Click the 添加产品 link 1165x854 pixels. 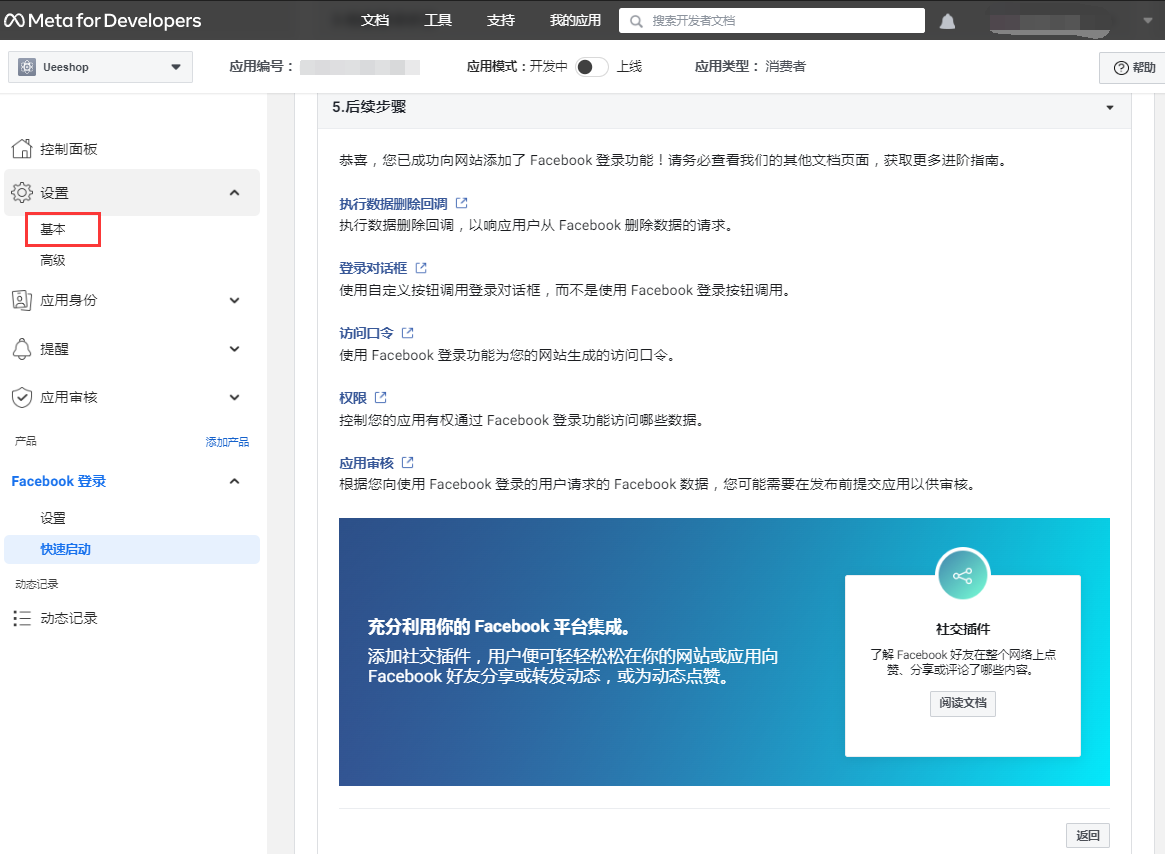coord(227,441)
